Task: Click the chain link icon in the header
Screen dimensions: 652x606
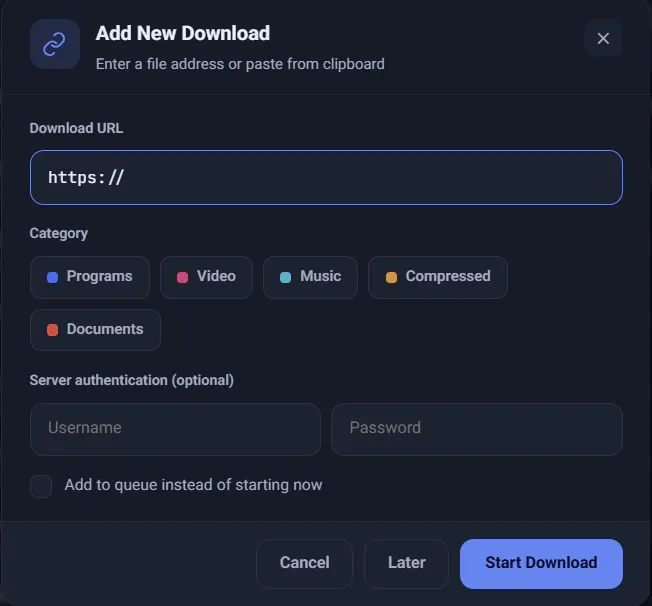Action: tap(54, 44)
